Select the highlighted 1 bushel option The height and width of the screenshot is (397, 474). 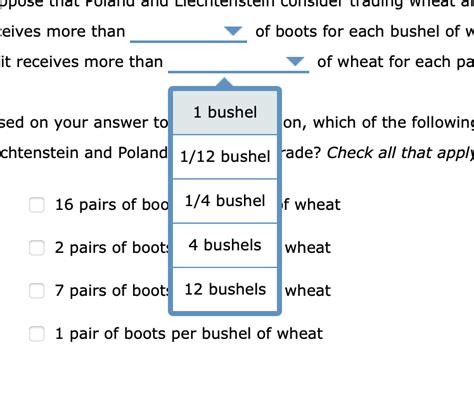225,112
